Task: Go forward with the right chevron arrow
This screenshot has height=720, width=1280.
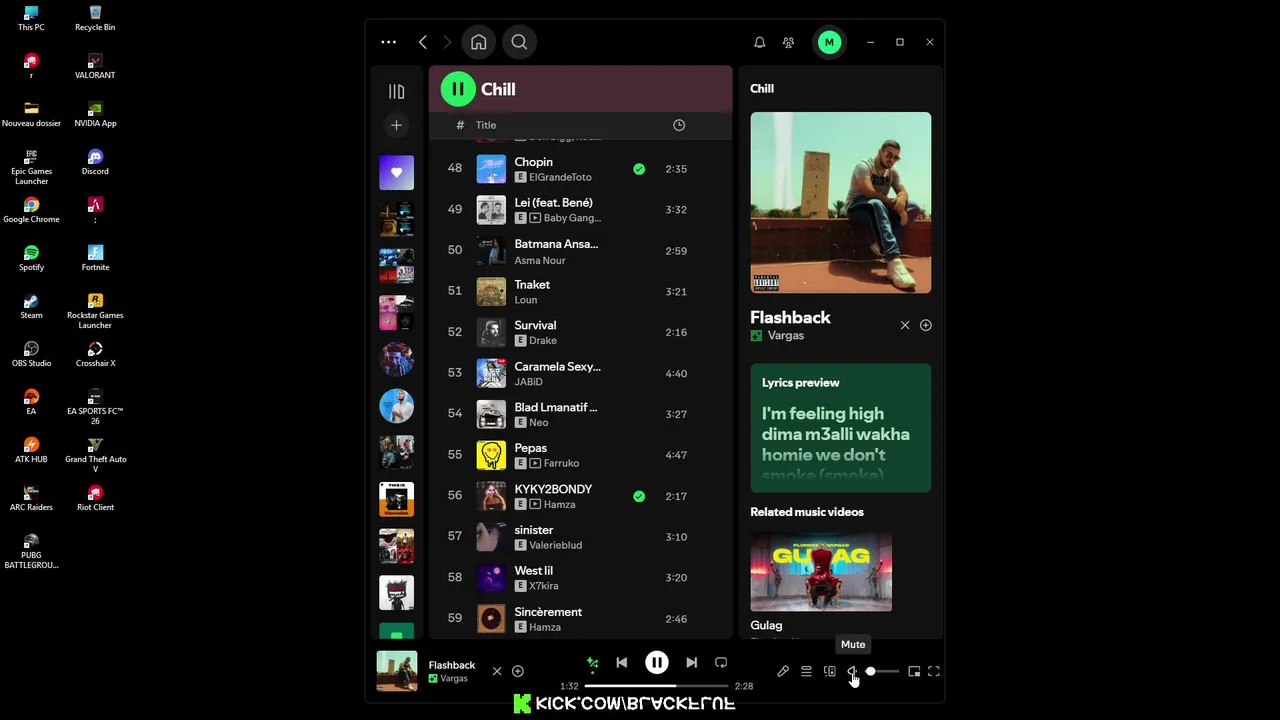Action: [x=447, y=42]
